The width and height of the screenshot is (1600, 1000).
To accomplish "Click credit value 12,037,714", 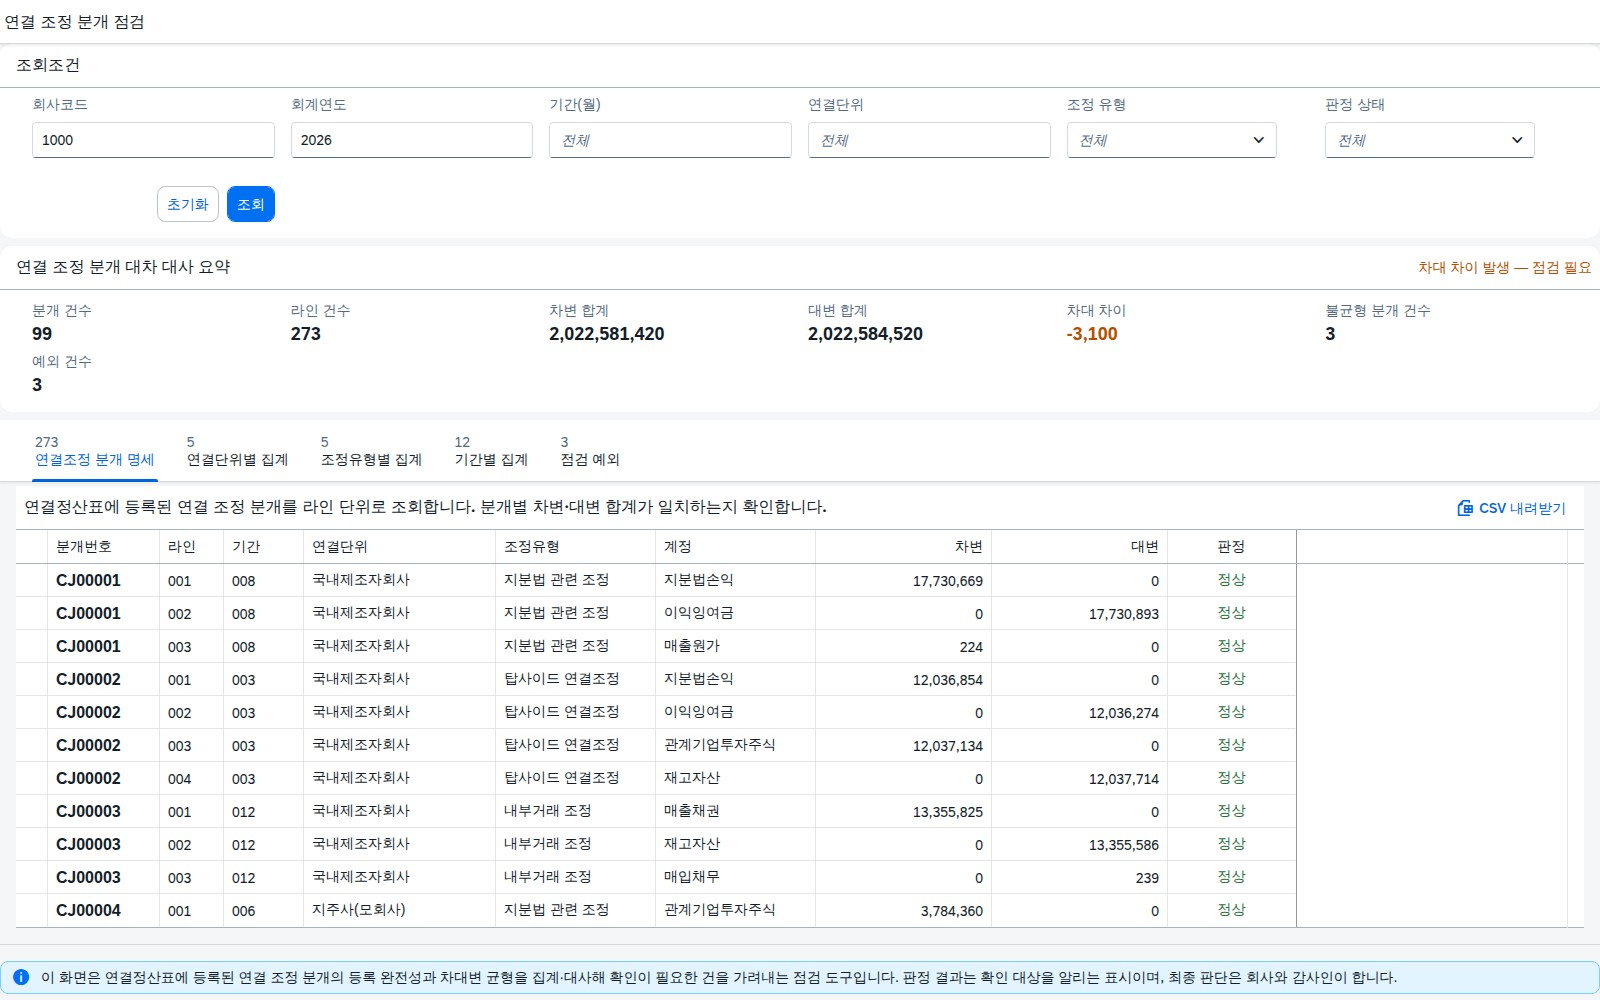I will point(1123,779).
